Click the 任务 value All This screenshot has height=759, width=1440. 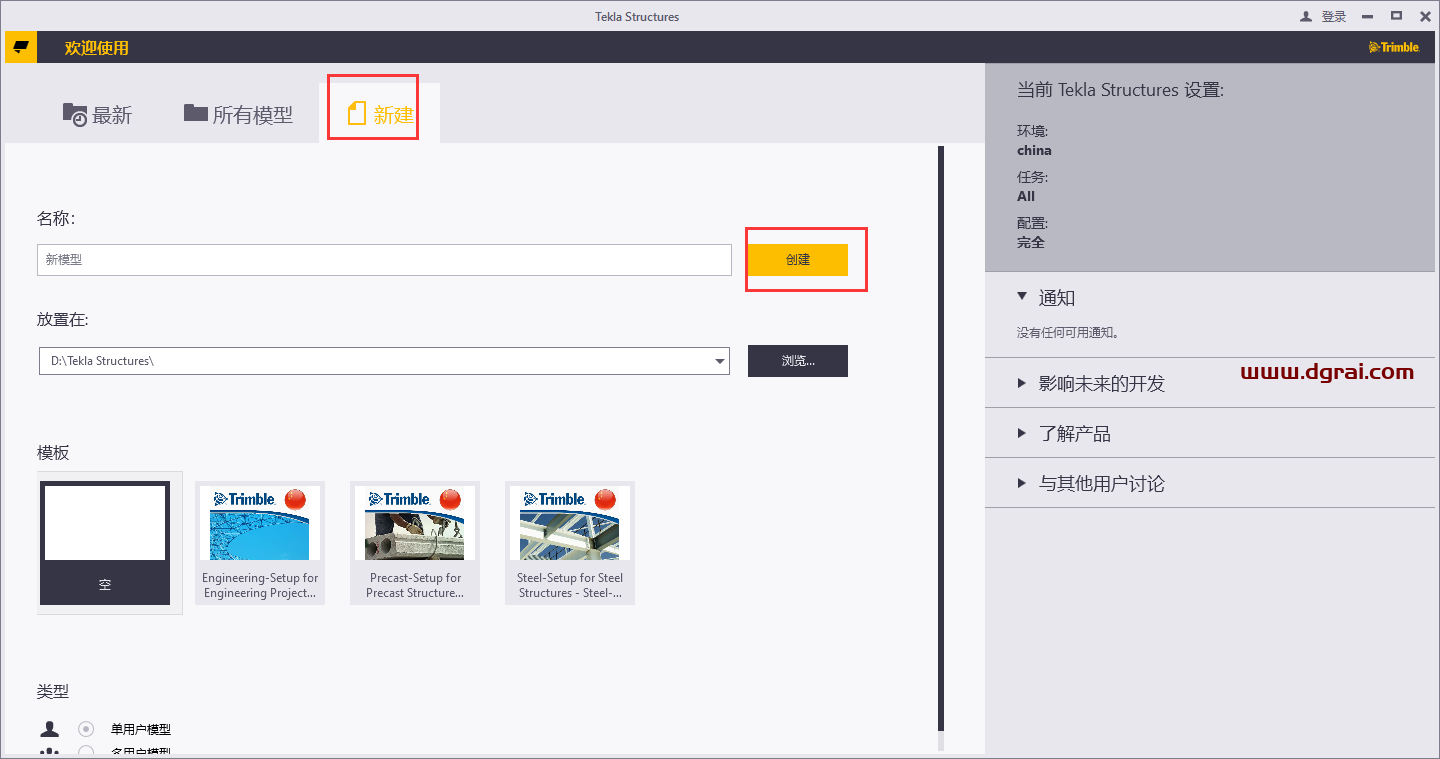[x=1026, y=197]
